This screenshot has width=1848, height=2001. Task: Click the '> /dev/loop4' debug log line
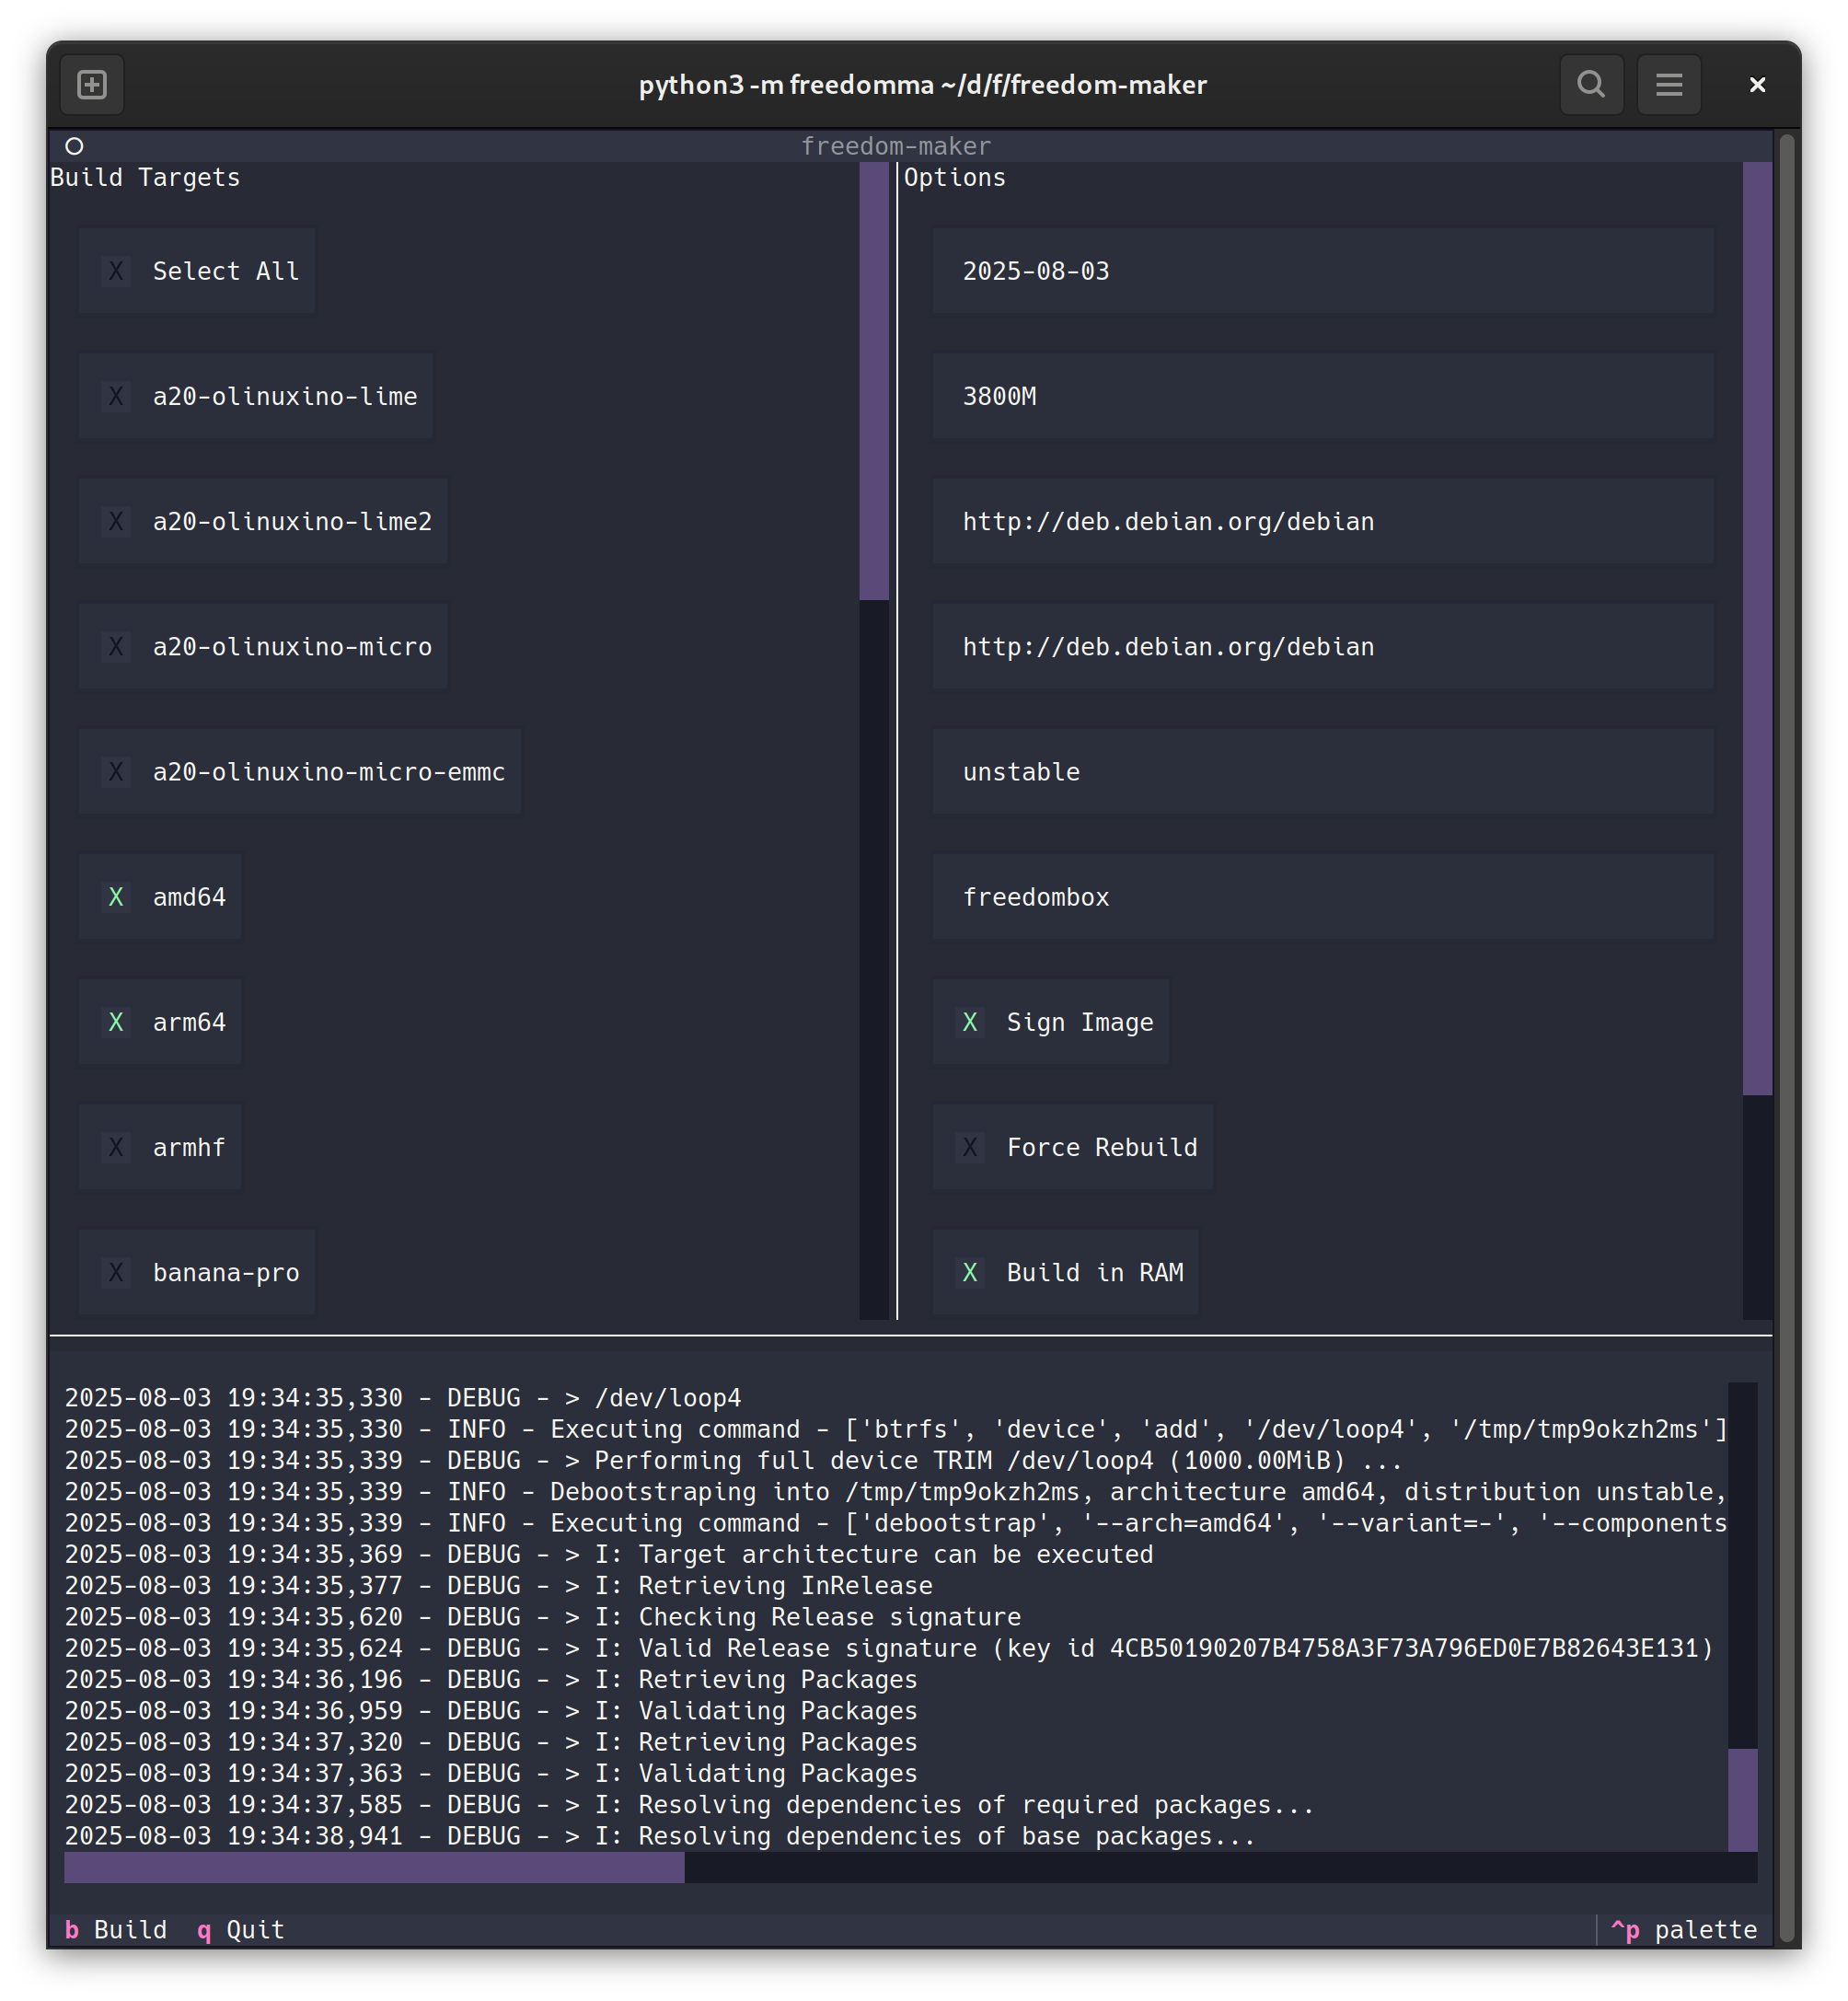coord(403,1397)
